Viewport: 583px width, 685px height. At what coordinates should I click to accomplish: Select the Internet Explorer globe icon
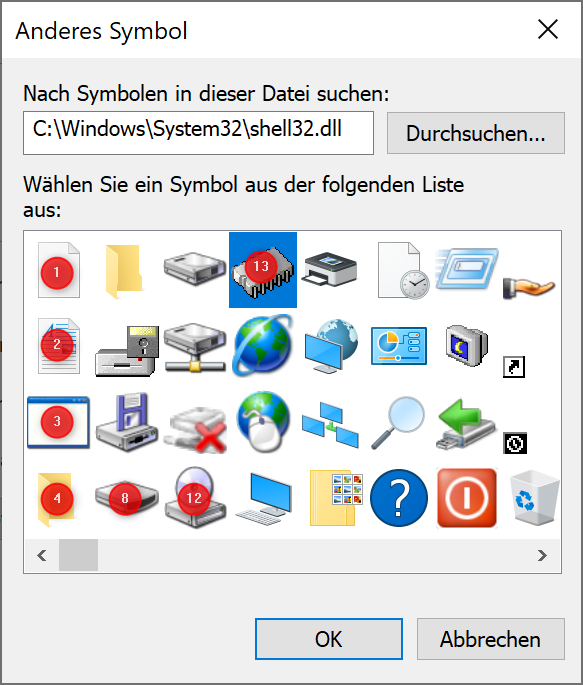(263, 345)
